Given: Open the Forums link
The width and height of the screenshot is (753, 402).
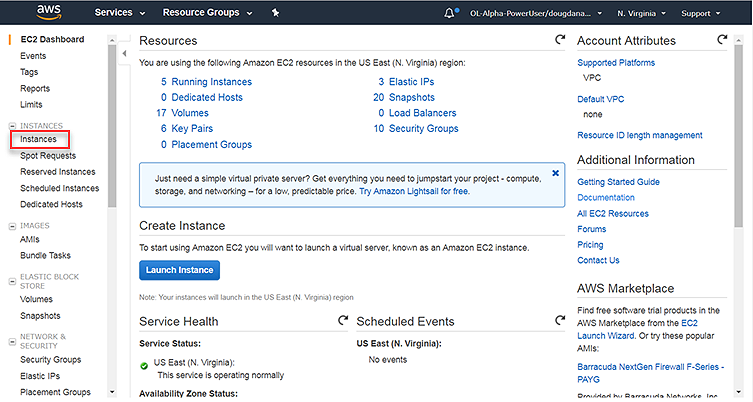Looking at the screenshot, I should pos(592,229).
